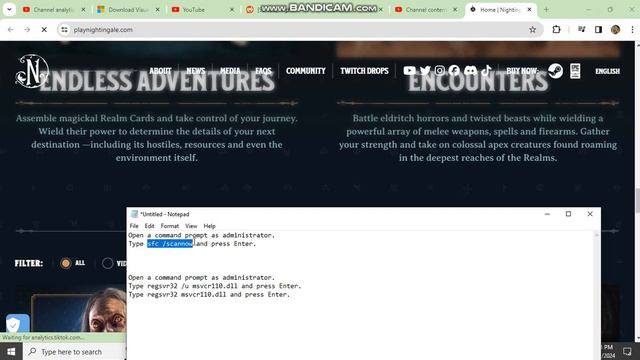The image size is (640, 360).
Task: Stop loading the page with the X button
Action: pyautogui.click(x=44, y=29)
